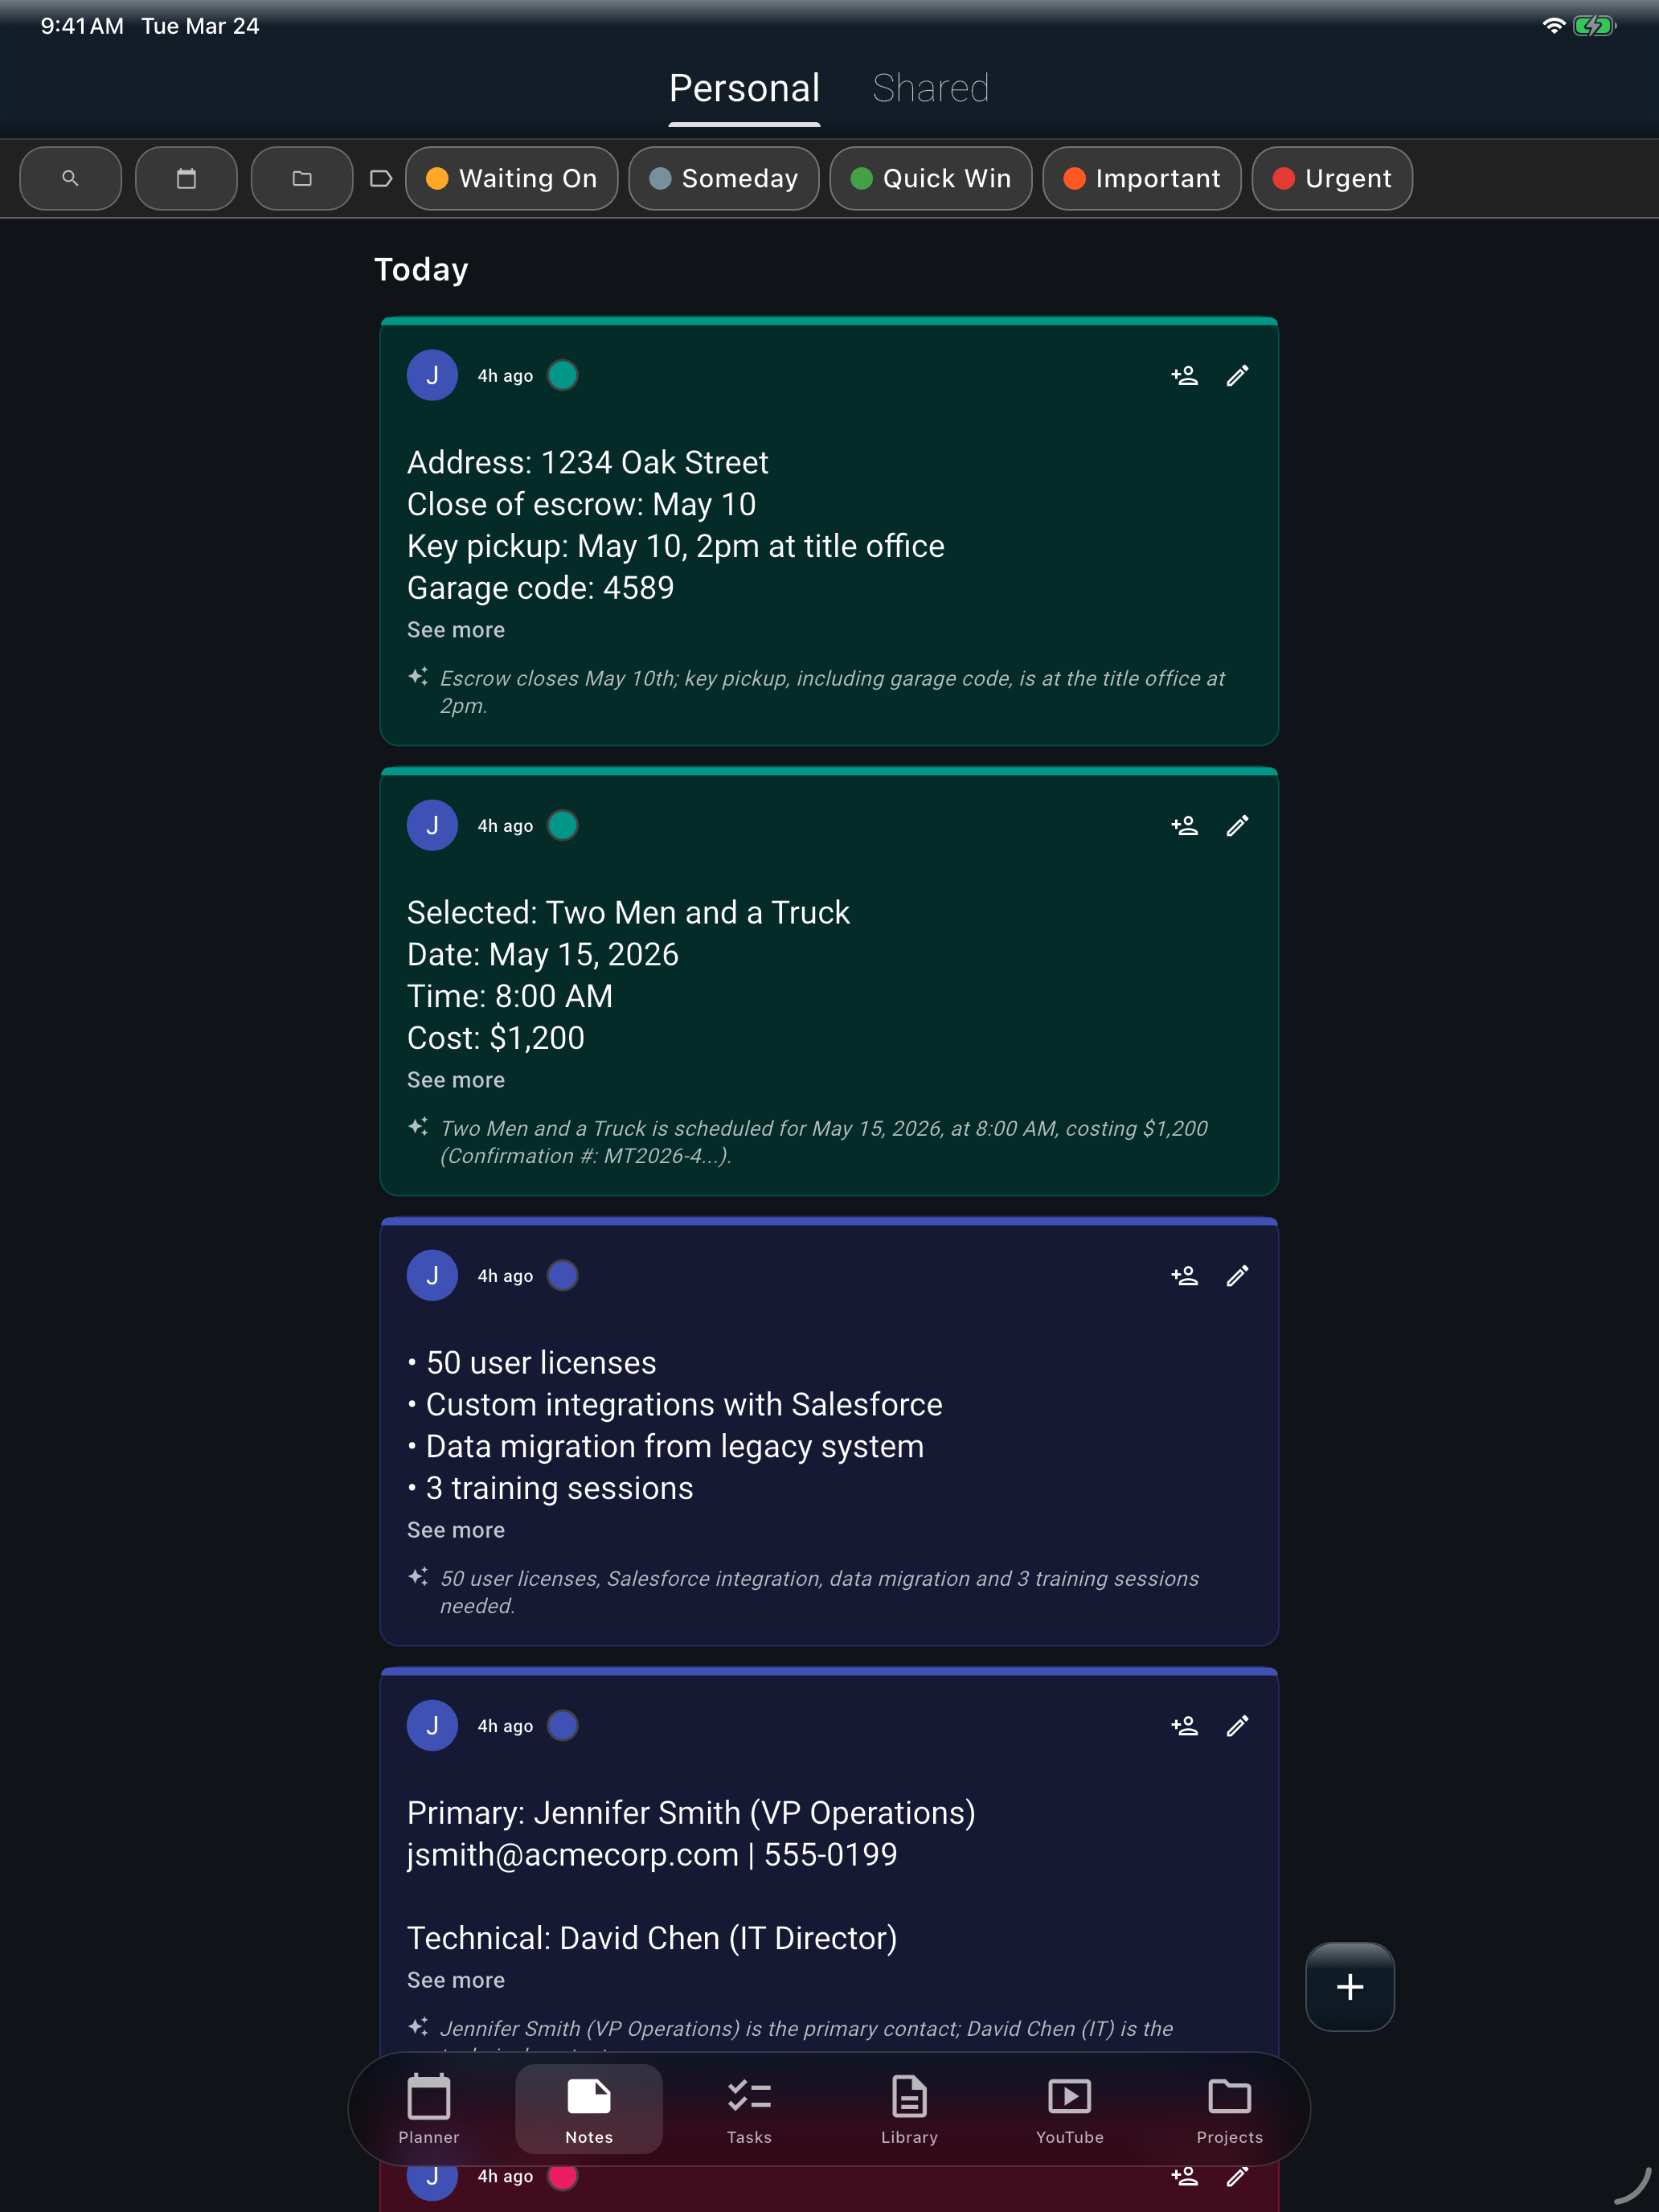Screen dimensions: 1659x2212
Task: Select the tag filter icon
Action: [x=381, y=178]
